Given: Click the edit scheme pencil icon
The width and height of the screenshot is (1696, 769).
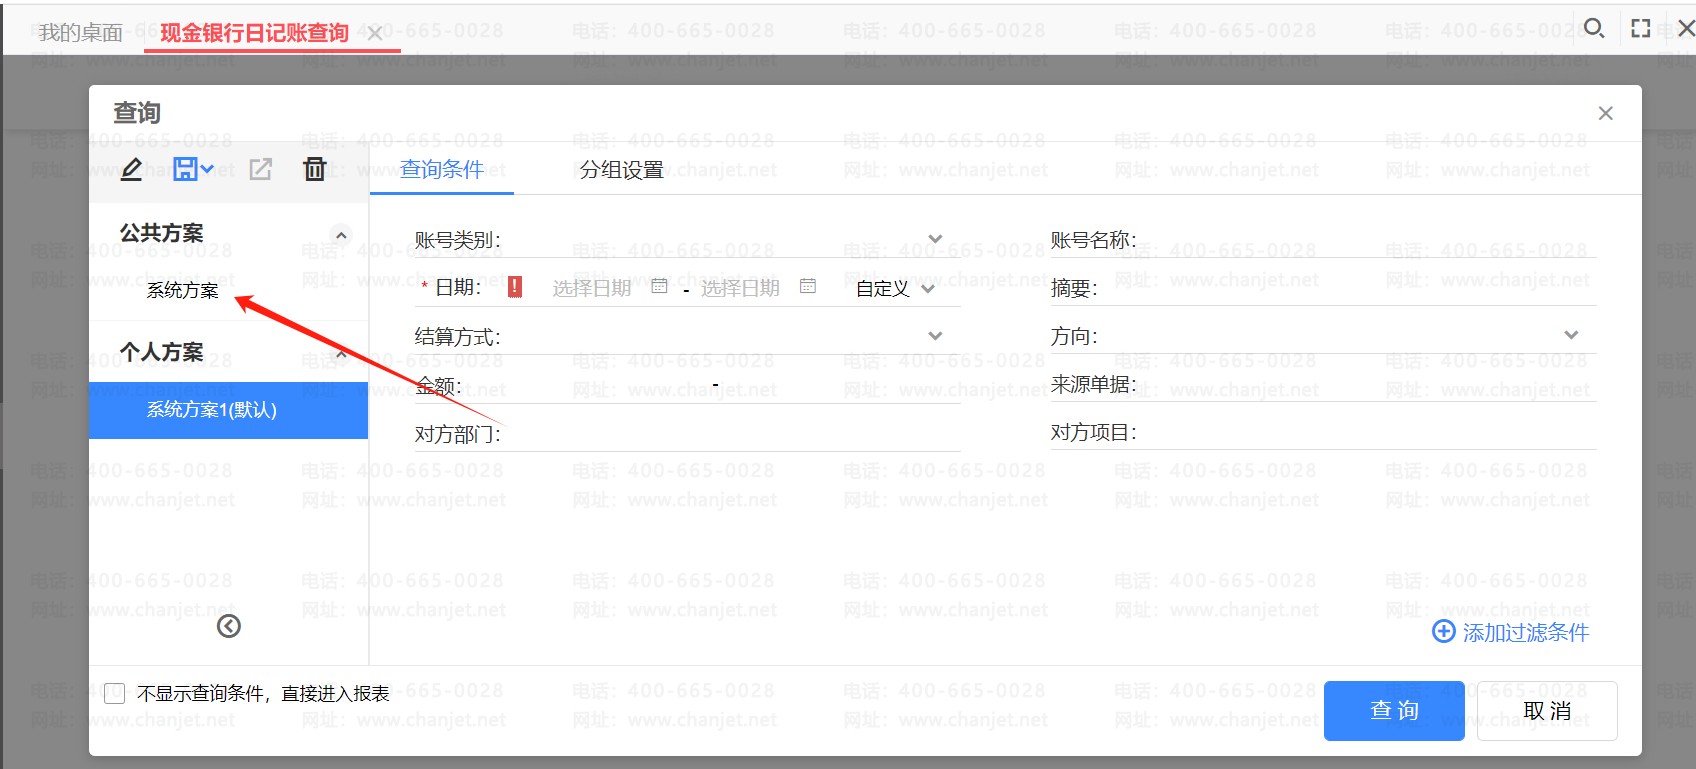Looking at the screenshot, I should 131,169.
